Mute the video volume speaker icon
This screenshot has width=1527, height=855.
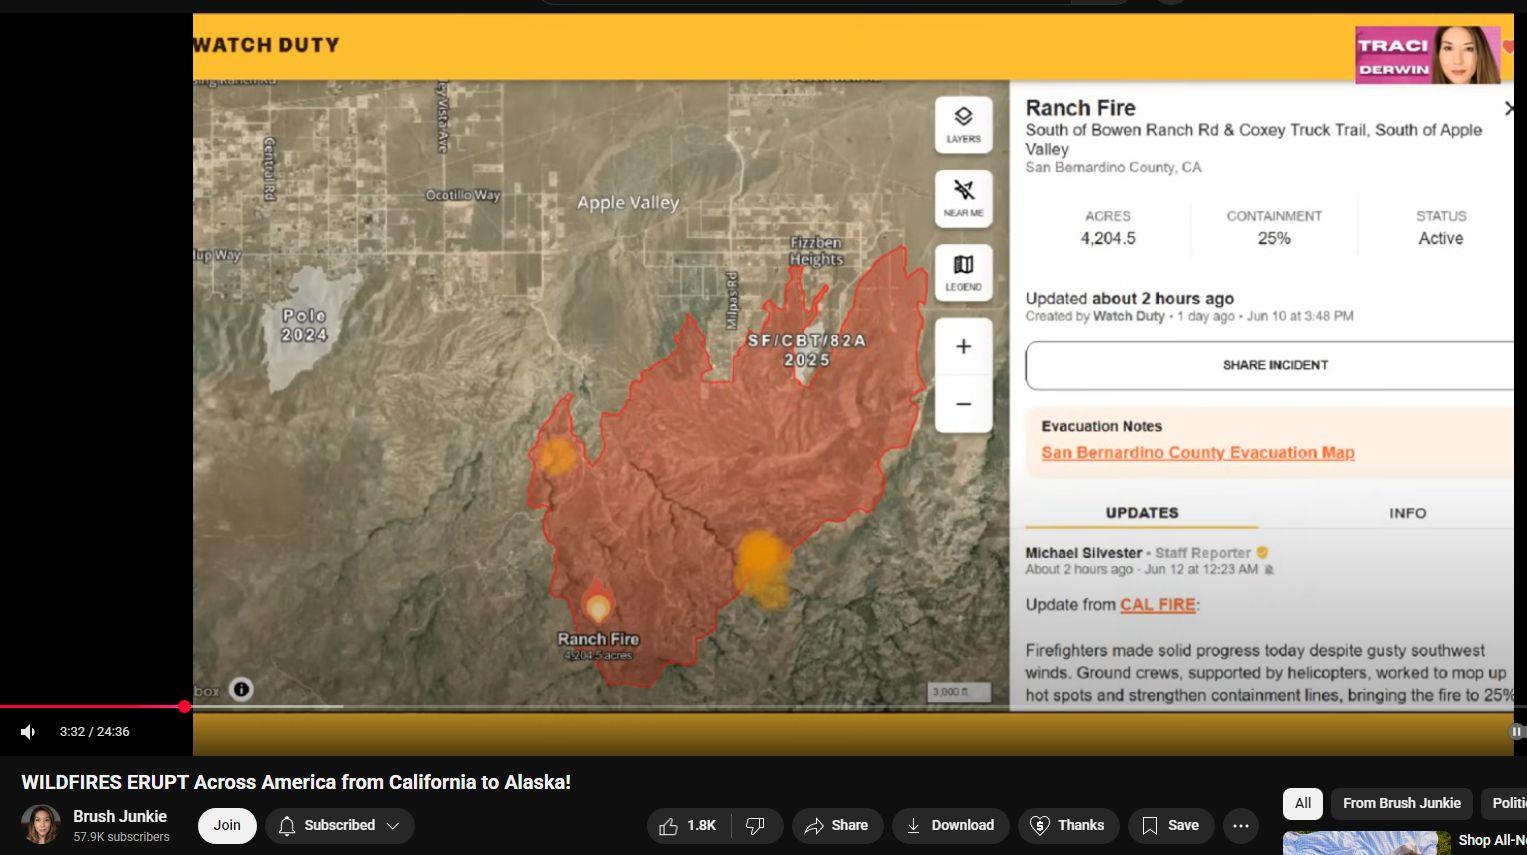[28, 732]
